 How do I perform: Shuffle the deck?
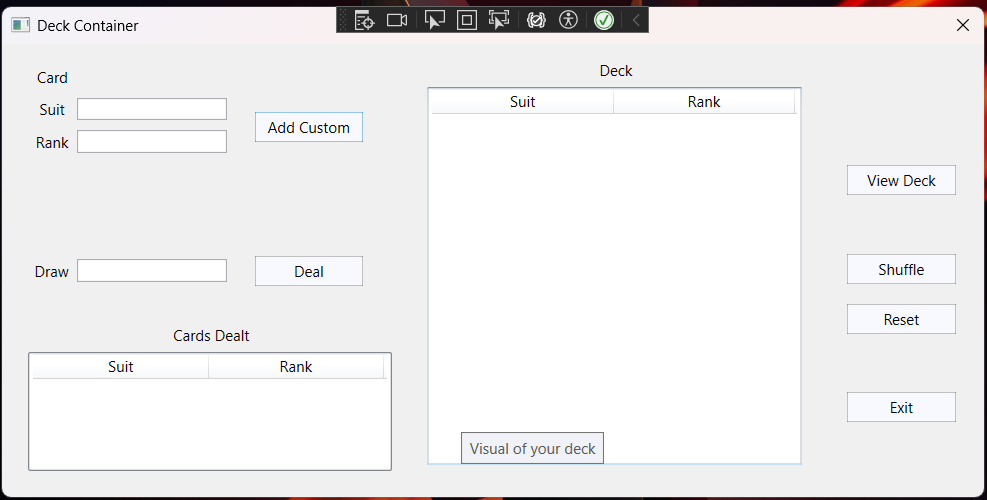[x=901, y=269]
